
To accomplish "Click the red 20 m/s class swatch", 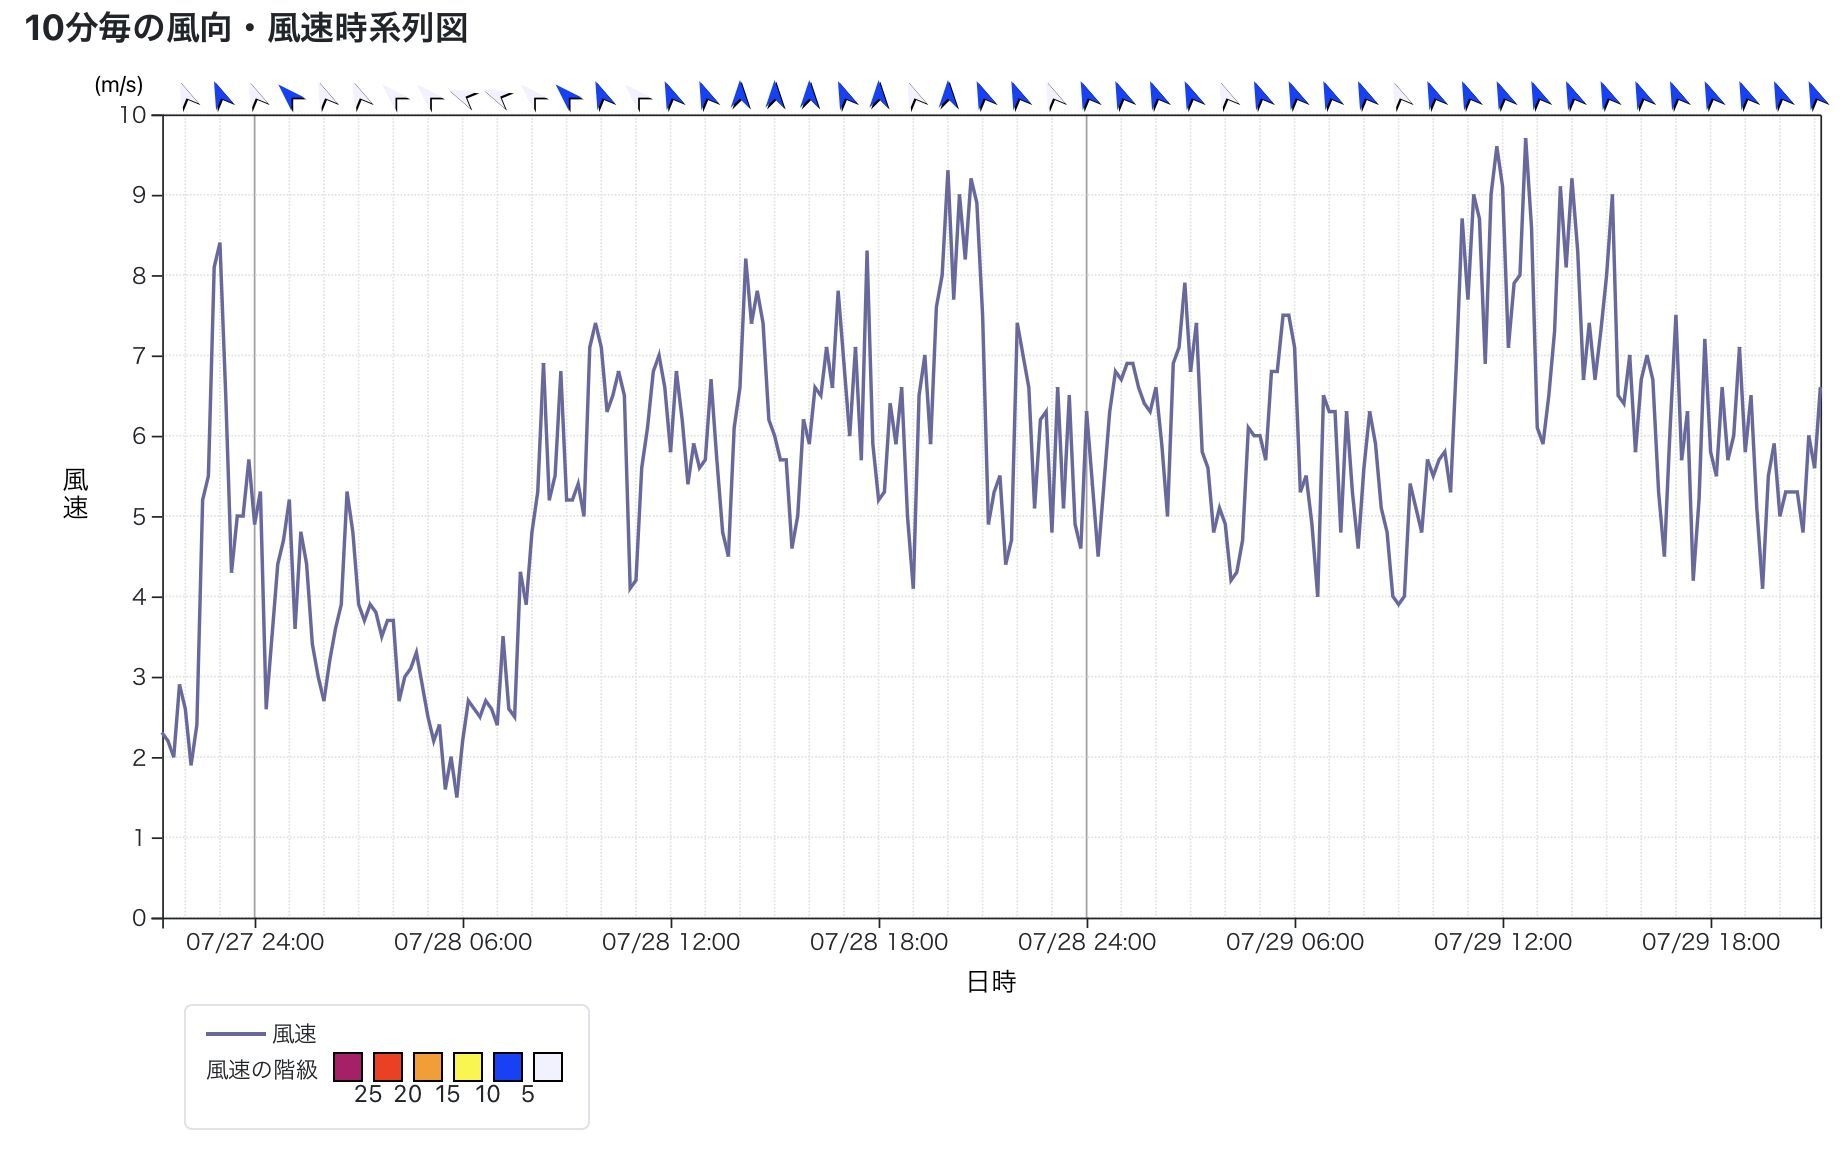I will pyautogui.click(x=387, y=1067).
